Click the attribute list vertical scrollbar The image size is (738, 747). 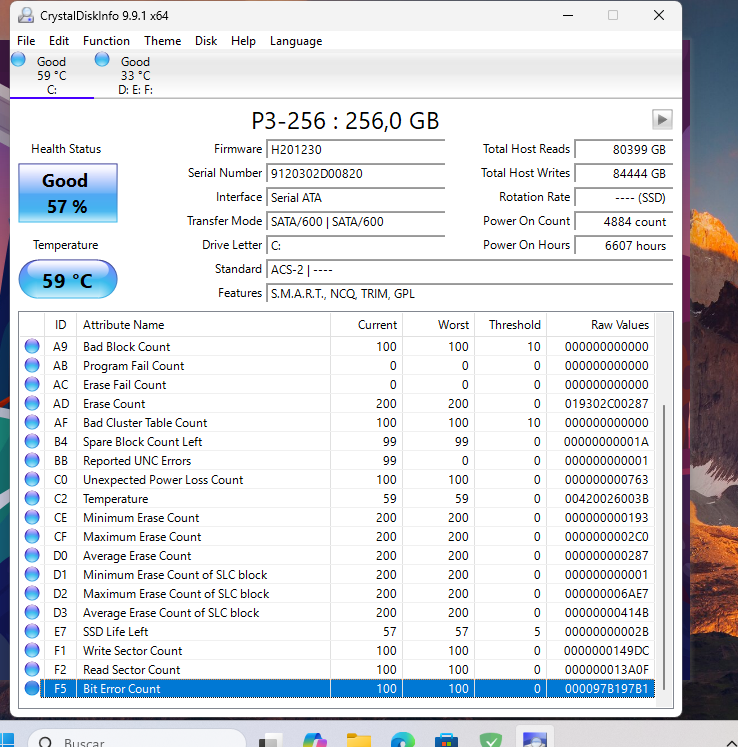(664, 547)
